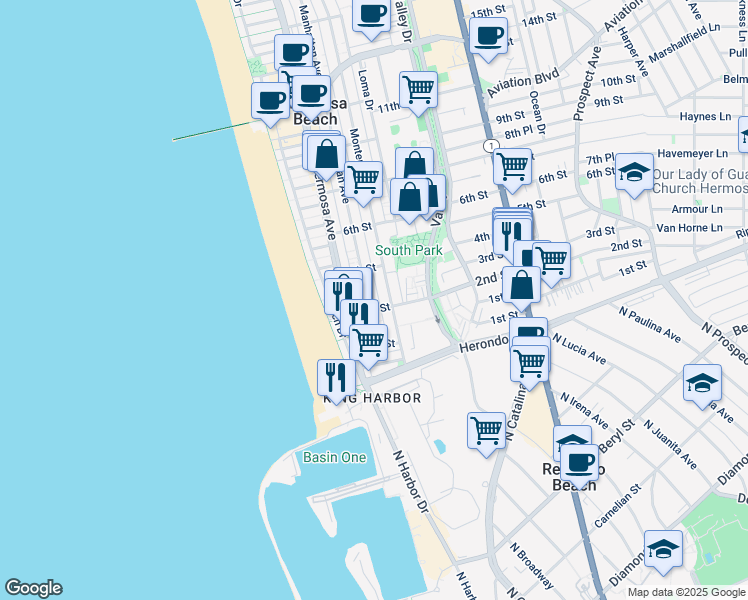Select grocery cart marker below restaurants on Hermosa Ave
Screen dimensions: 748x600
click(368, 346)
